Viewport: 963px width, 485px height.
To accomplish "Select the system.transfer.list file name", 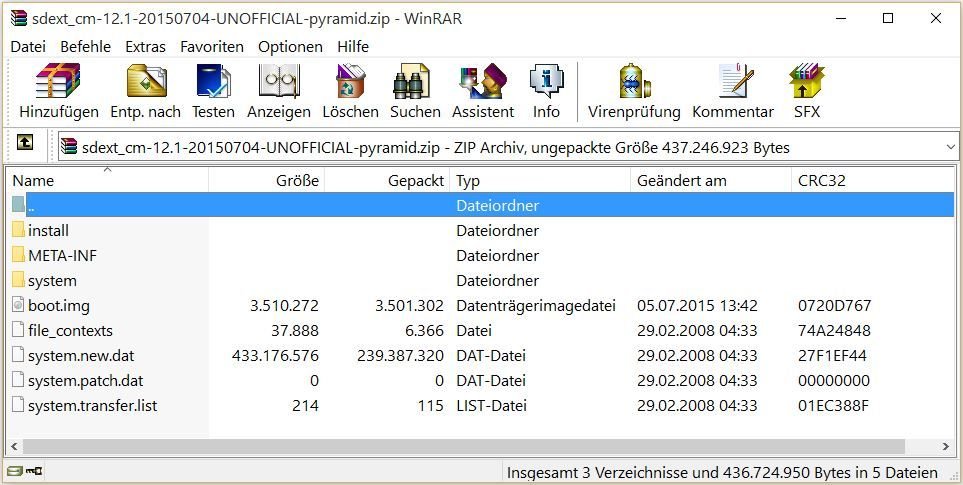I will [x=93, y=406].
